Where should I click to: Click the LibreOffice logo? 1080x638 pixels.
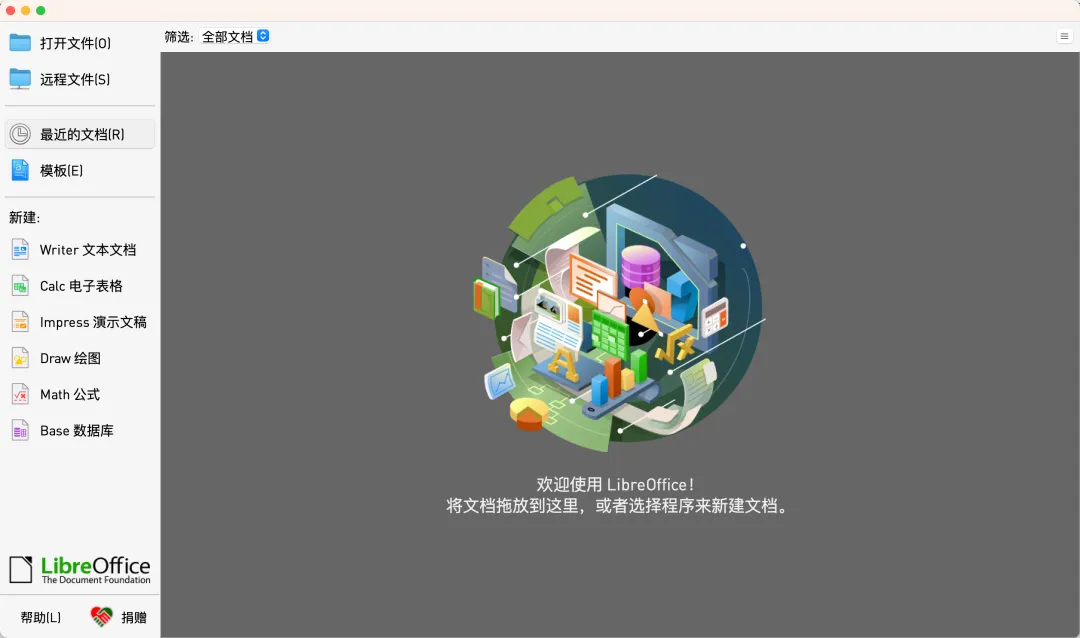(x=79, y=570)
